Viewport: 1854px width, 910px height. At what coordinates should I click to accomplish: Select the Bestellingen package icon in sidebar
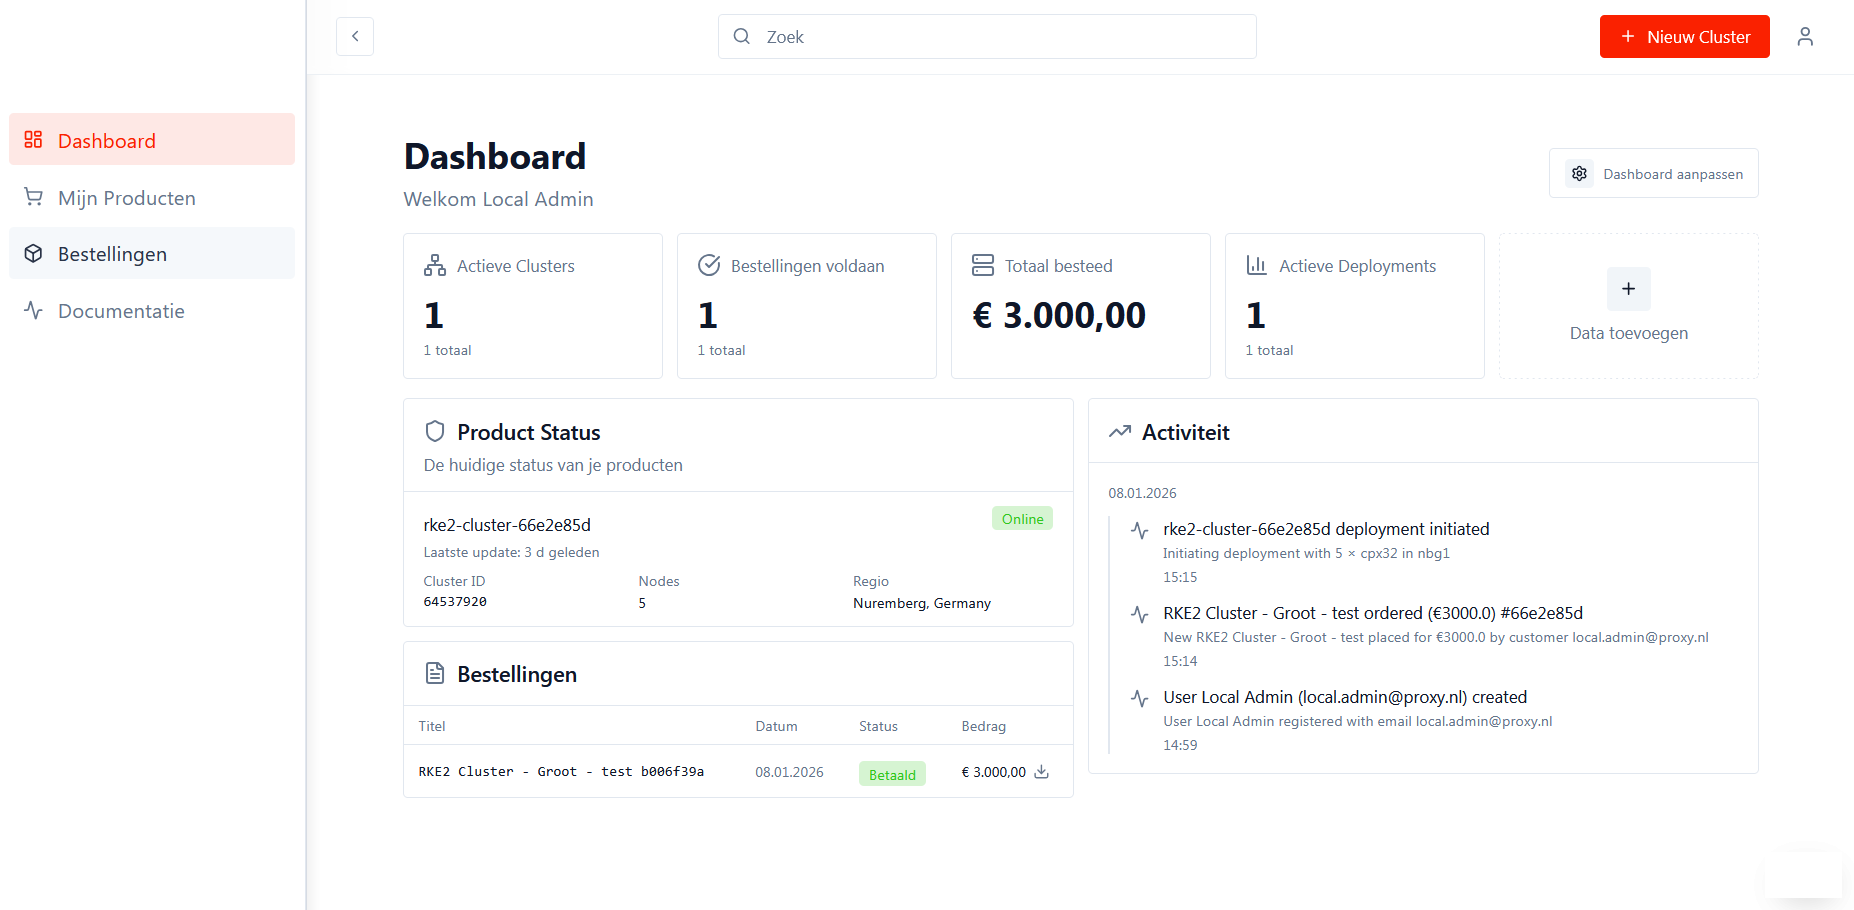[33, 253]
